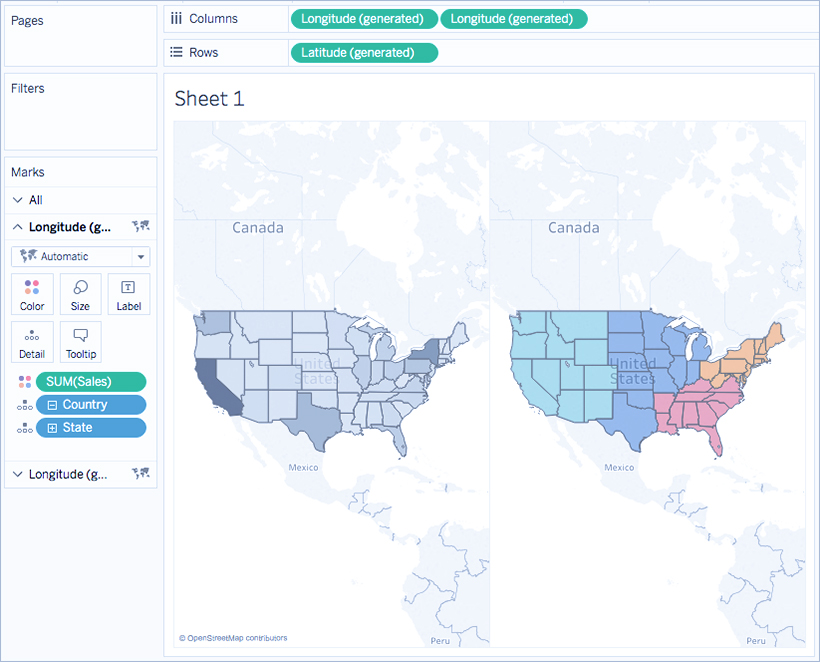Click detail icon beside State pill
Image resolution: width=820 pixels, height=662 pixels.
pos(24,428)
